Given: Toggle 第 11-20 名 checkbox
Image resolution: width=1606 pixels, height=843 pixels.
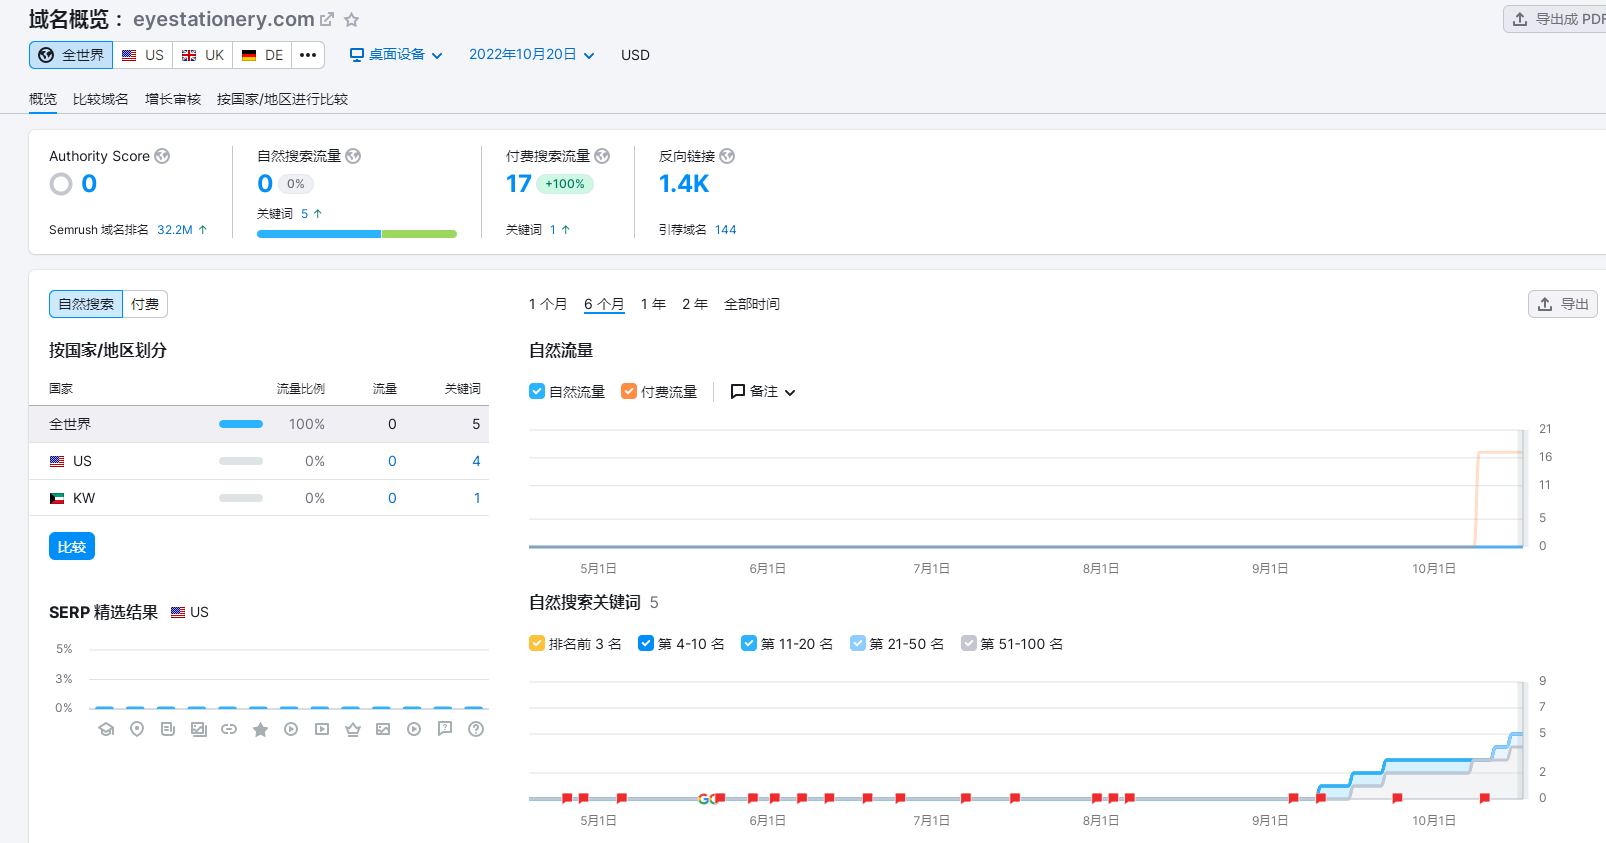Looking at the screenshot, I should click(x=749, y=643).
